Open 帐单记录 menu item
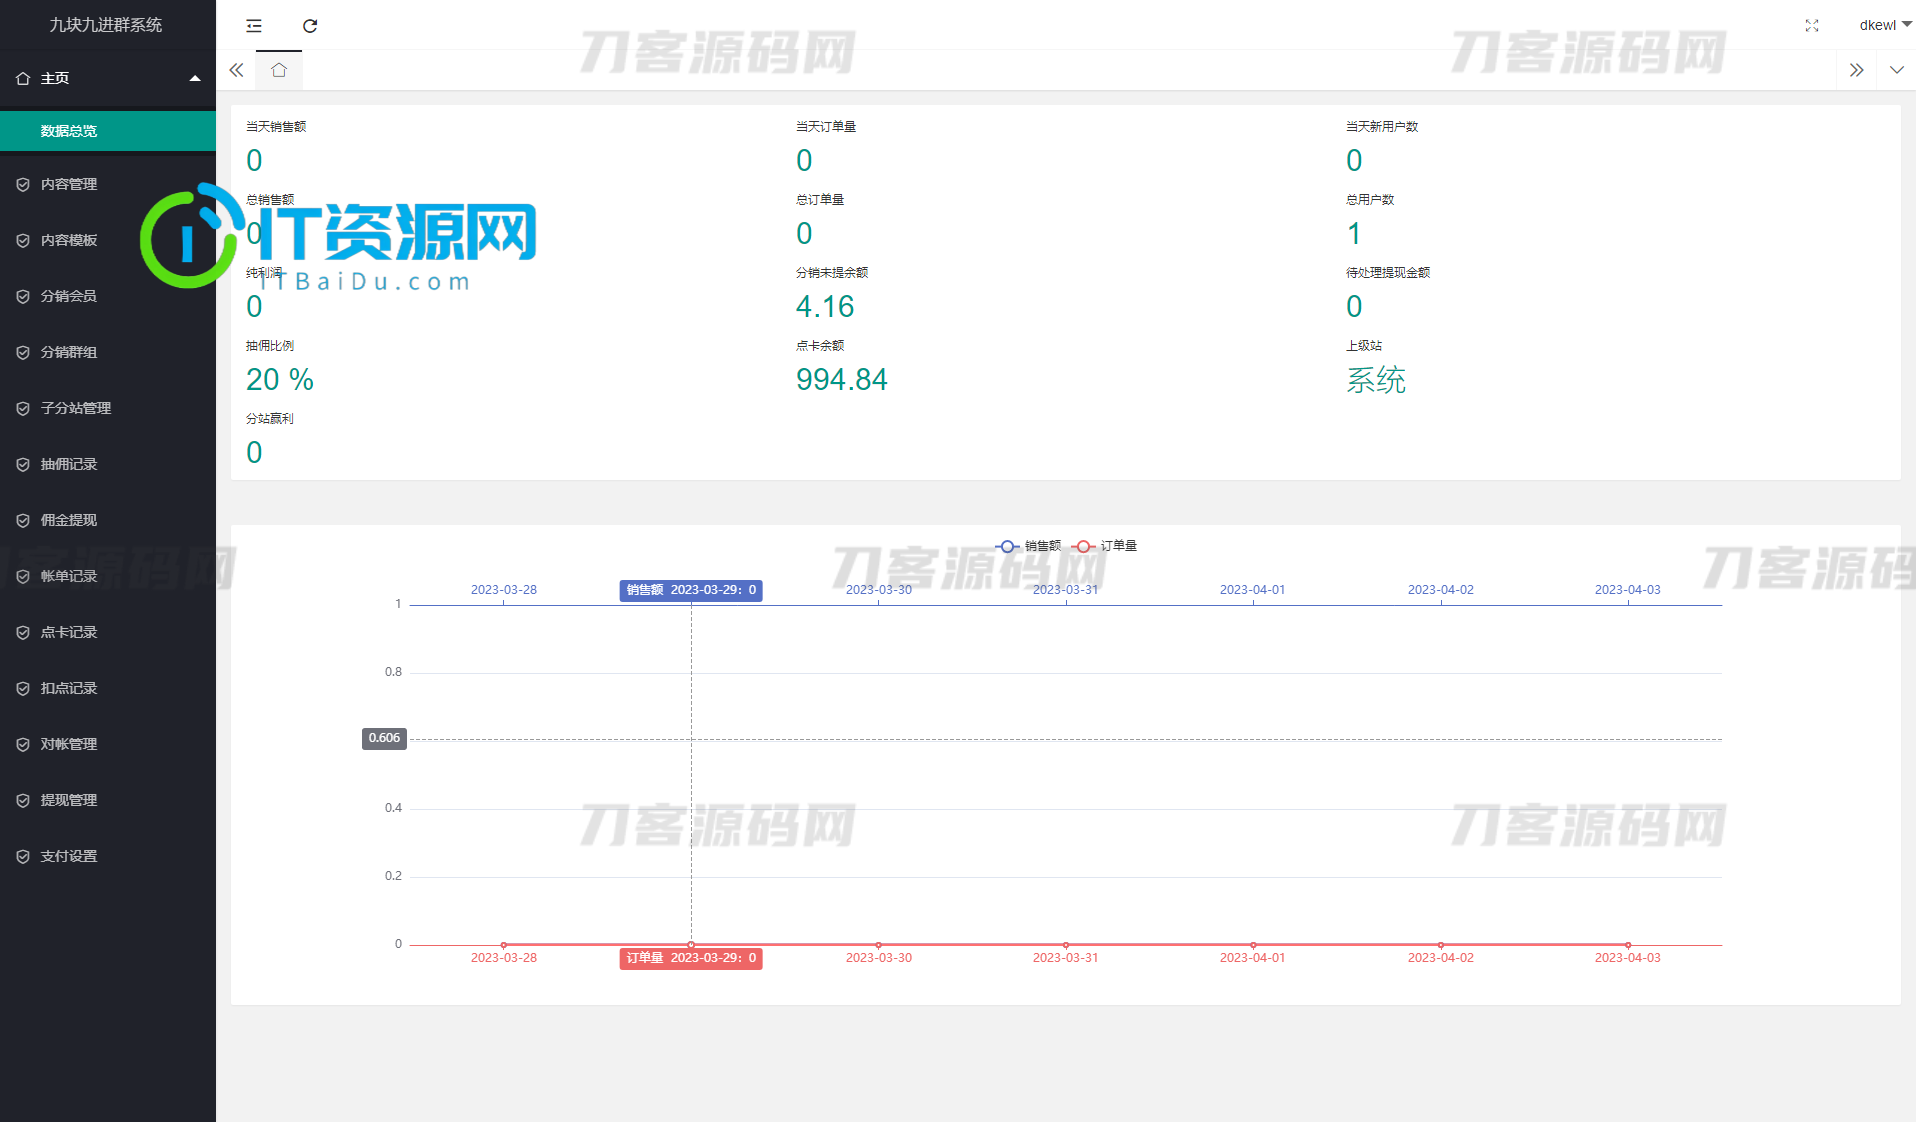This screenshot has height=1122, width=1916. [x=108, y=576]
